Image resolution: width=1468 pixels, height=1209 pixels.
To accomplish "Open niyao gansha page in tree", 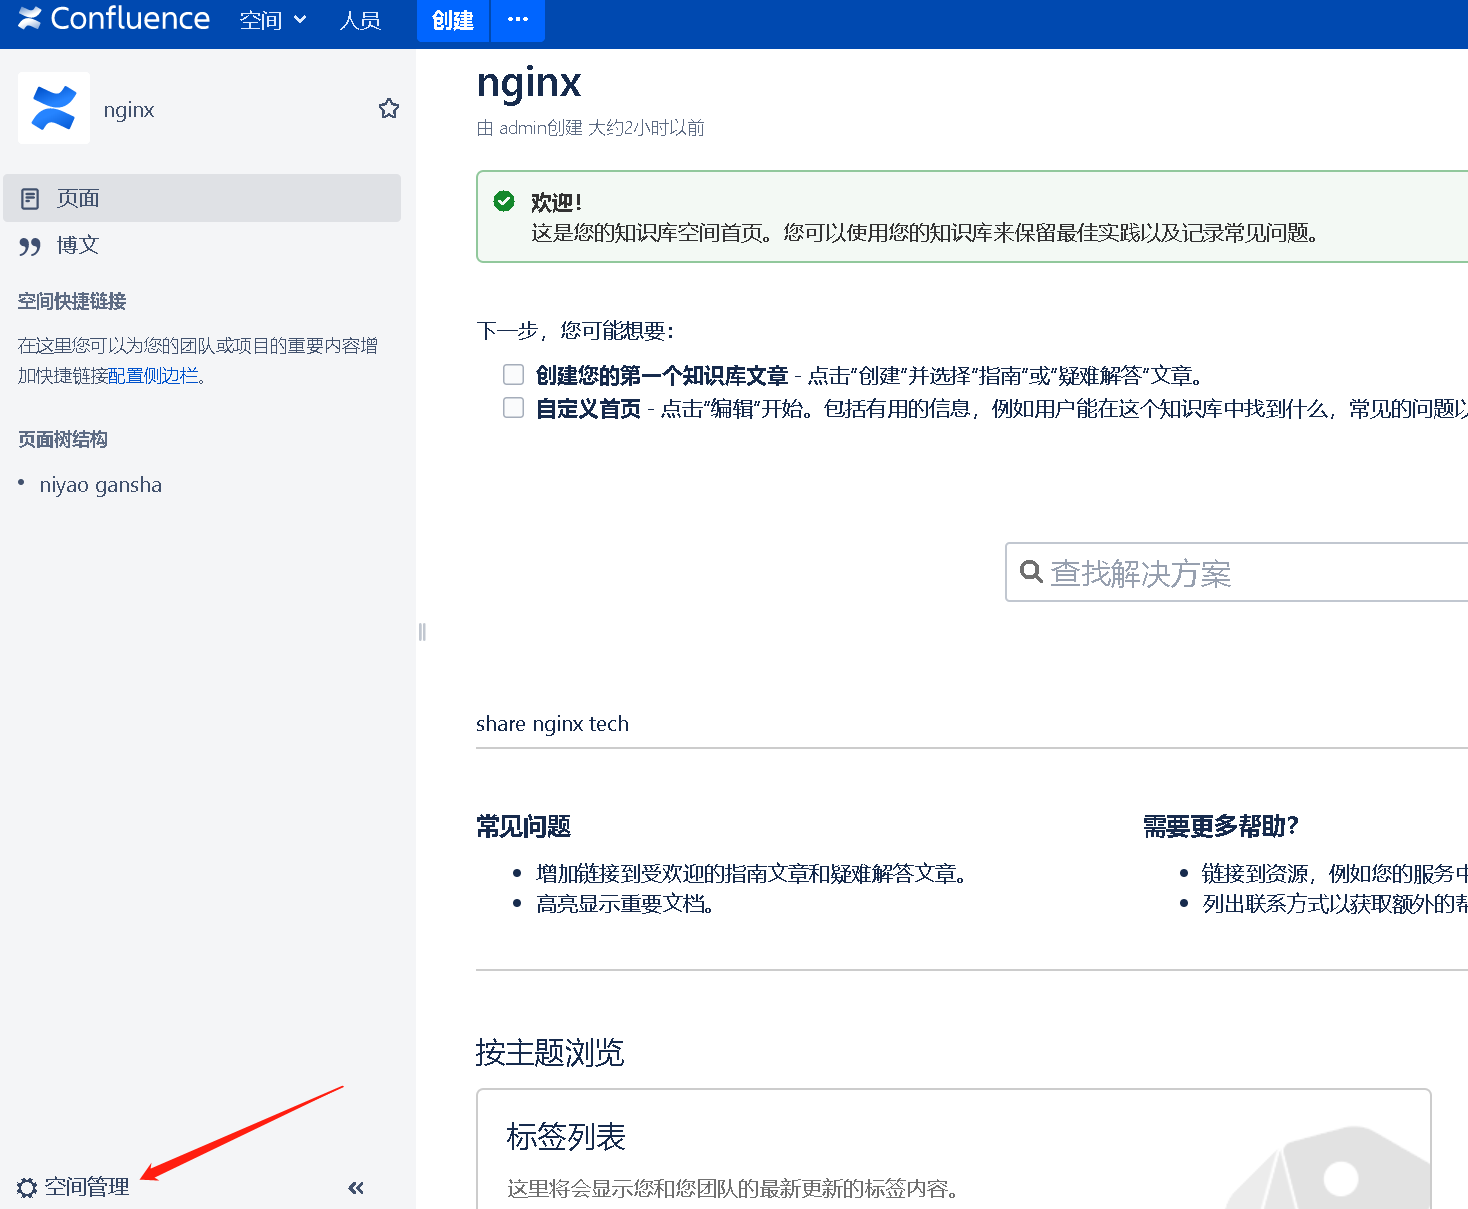I will [x=100, y=485].
